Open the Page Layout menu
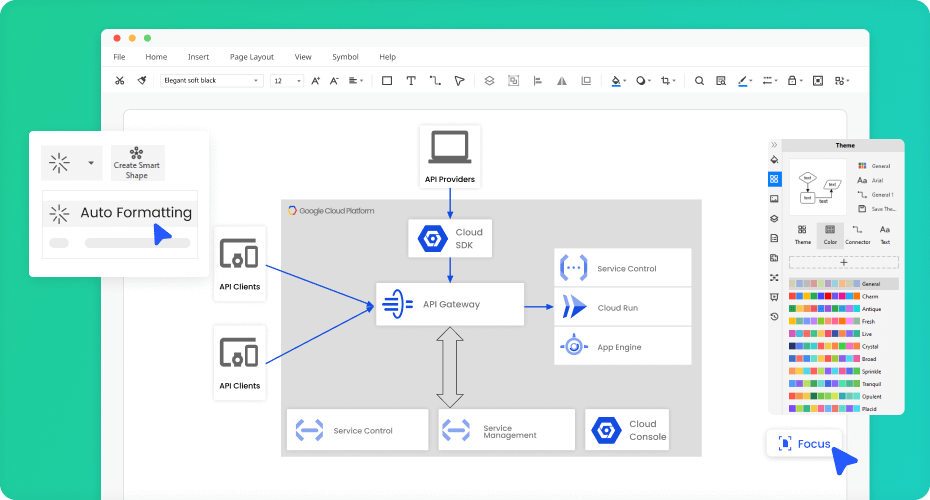 point(251,57)
